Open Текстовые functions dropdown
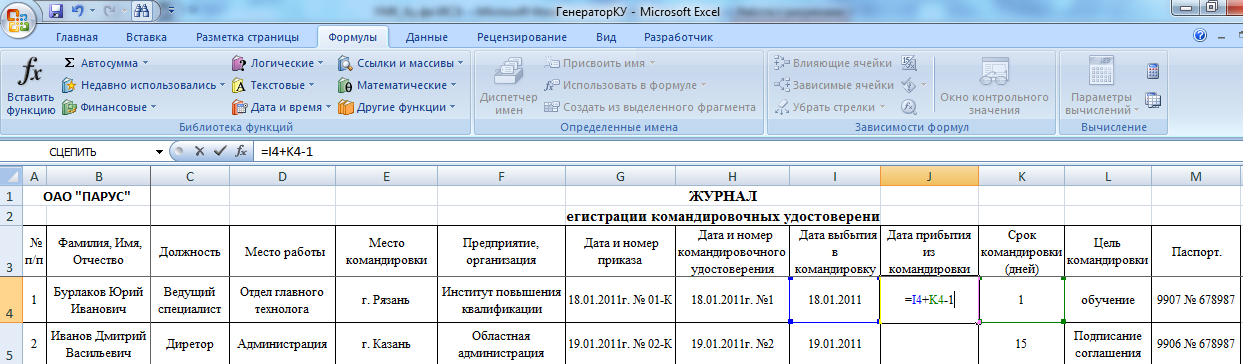Screen dimensions: 1243x364 274,85
